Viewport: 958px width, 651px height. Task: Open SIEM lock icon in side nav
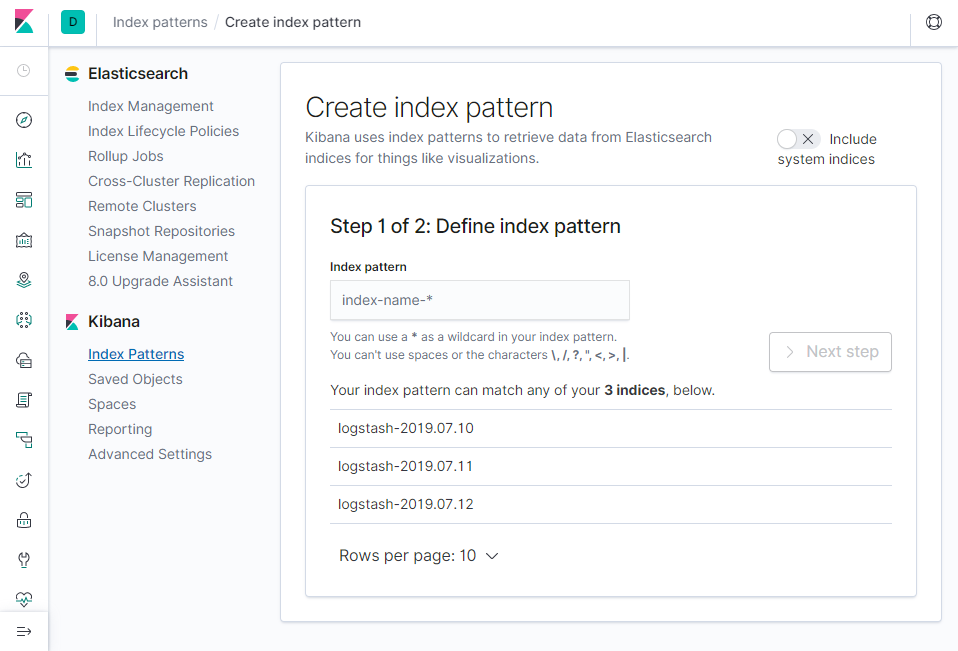pyautogui.click(x=24, y=520)
